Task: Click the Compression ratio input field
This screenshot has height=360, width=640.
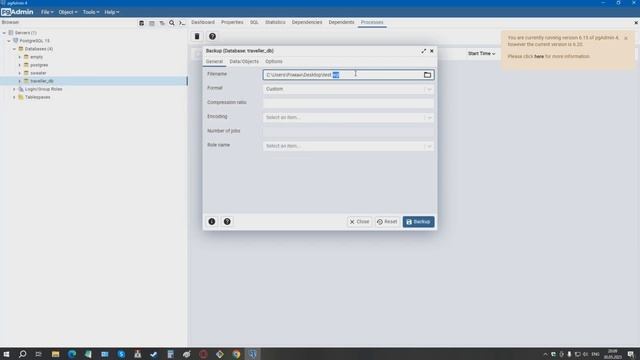Action: (348, 103)
